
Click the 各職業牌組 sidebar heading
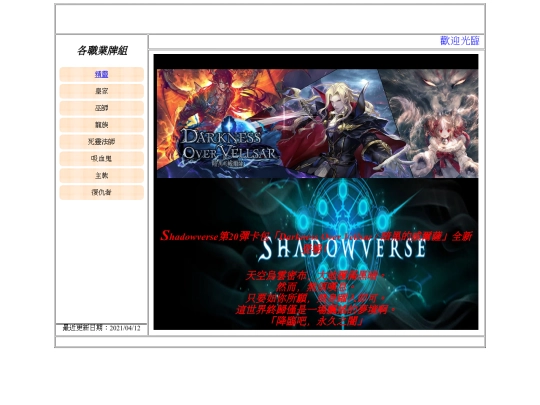(102, 51)
